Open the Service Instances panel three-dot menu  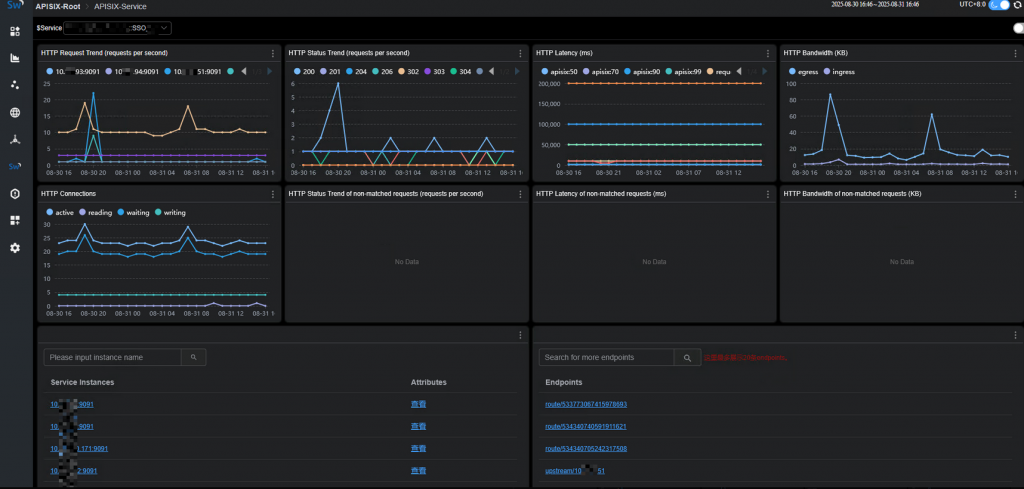click(520, 335)
